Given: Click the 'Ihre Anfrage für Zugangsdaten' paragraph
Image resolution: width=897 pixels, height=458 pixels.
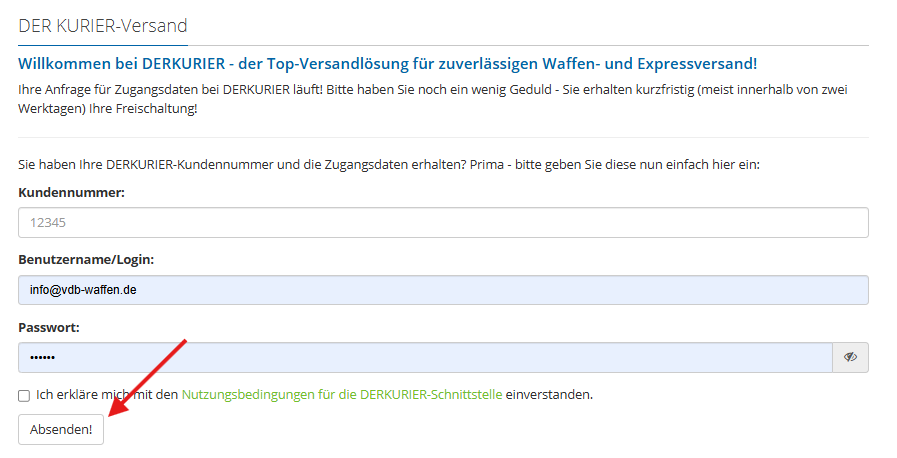Looking at the screenshot, I should [432, 98].
